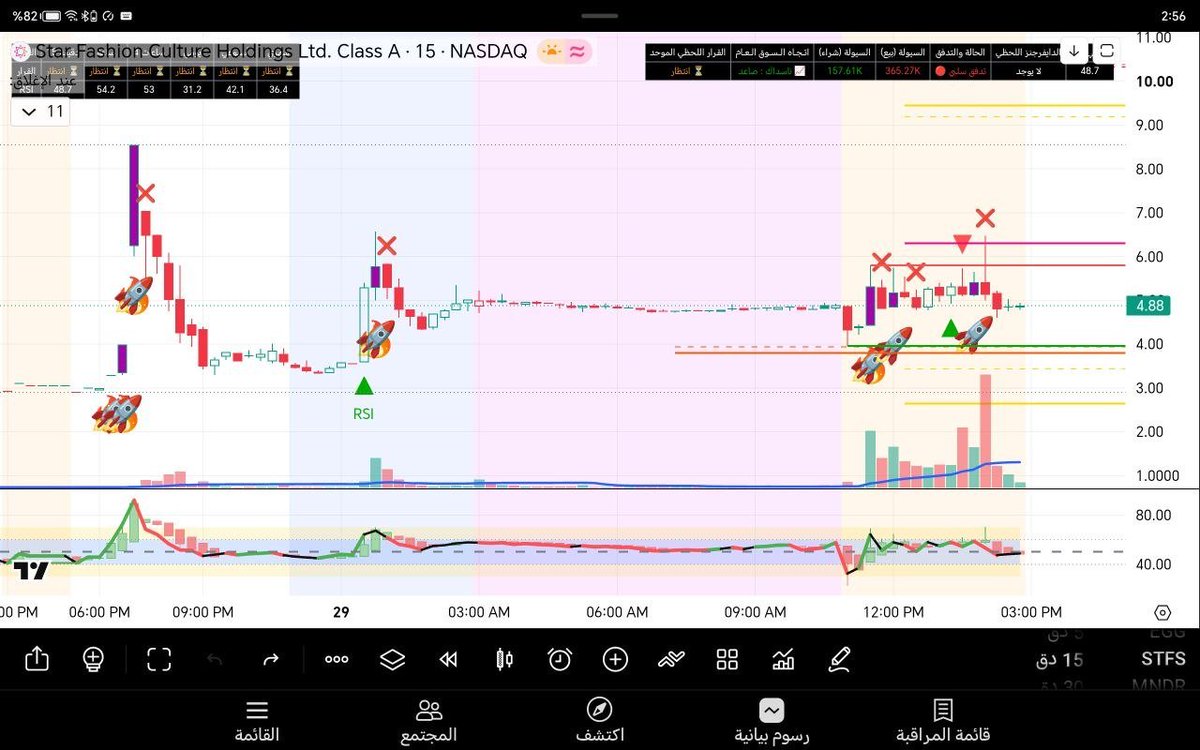Select STFS in the watchlist
The image size is (1200, 750).
(1163, 659)
